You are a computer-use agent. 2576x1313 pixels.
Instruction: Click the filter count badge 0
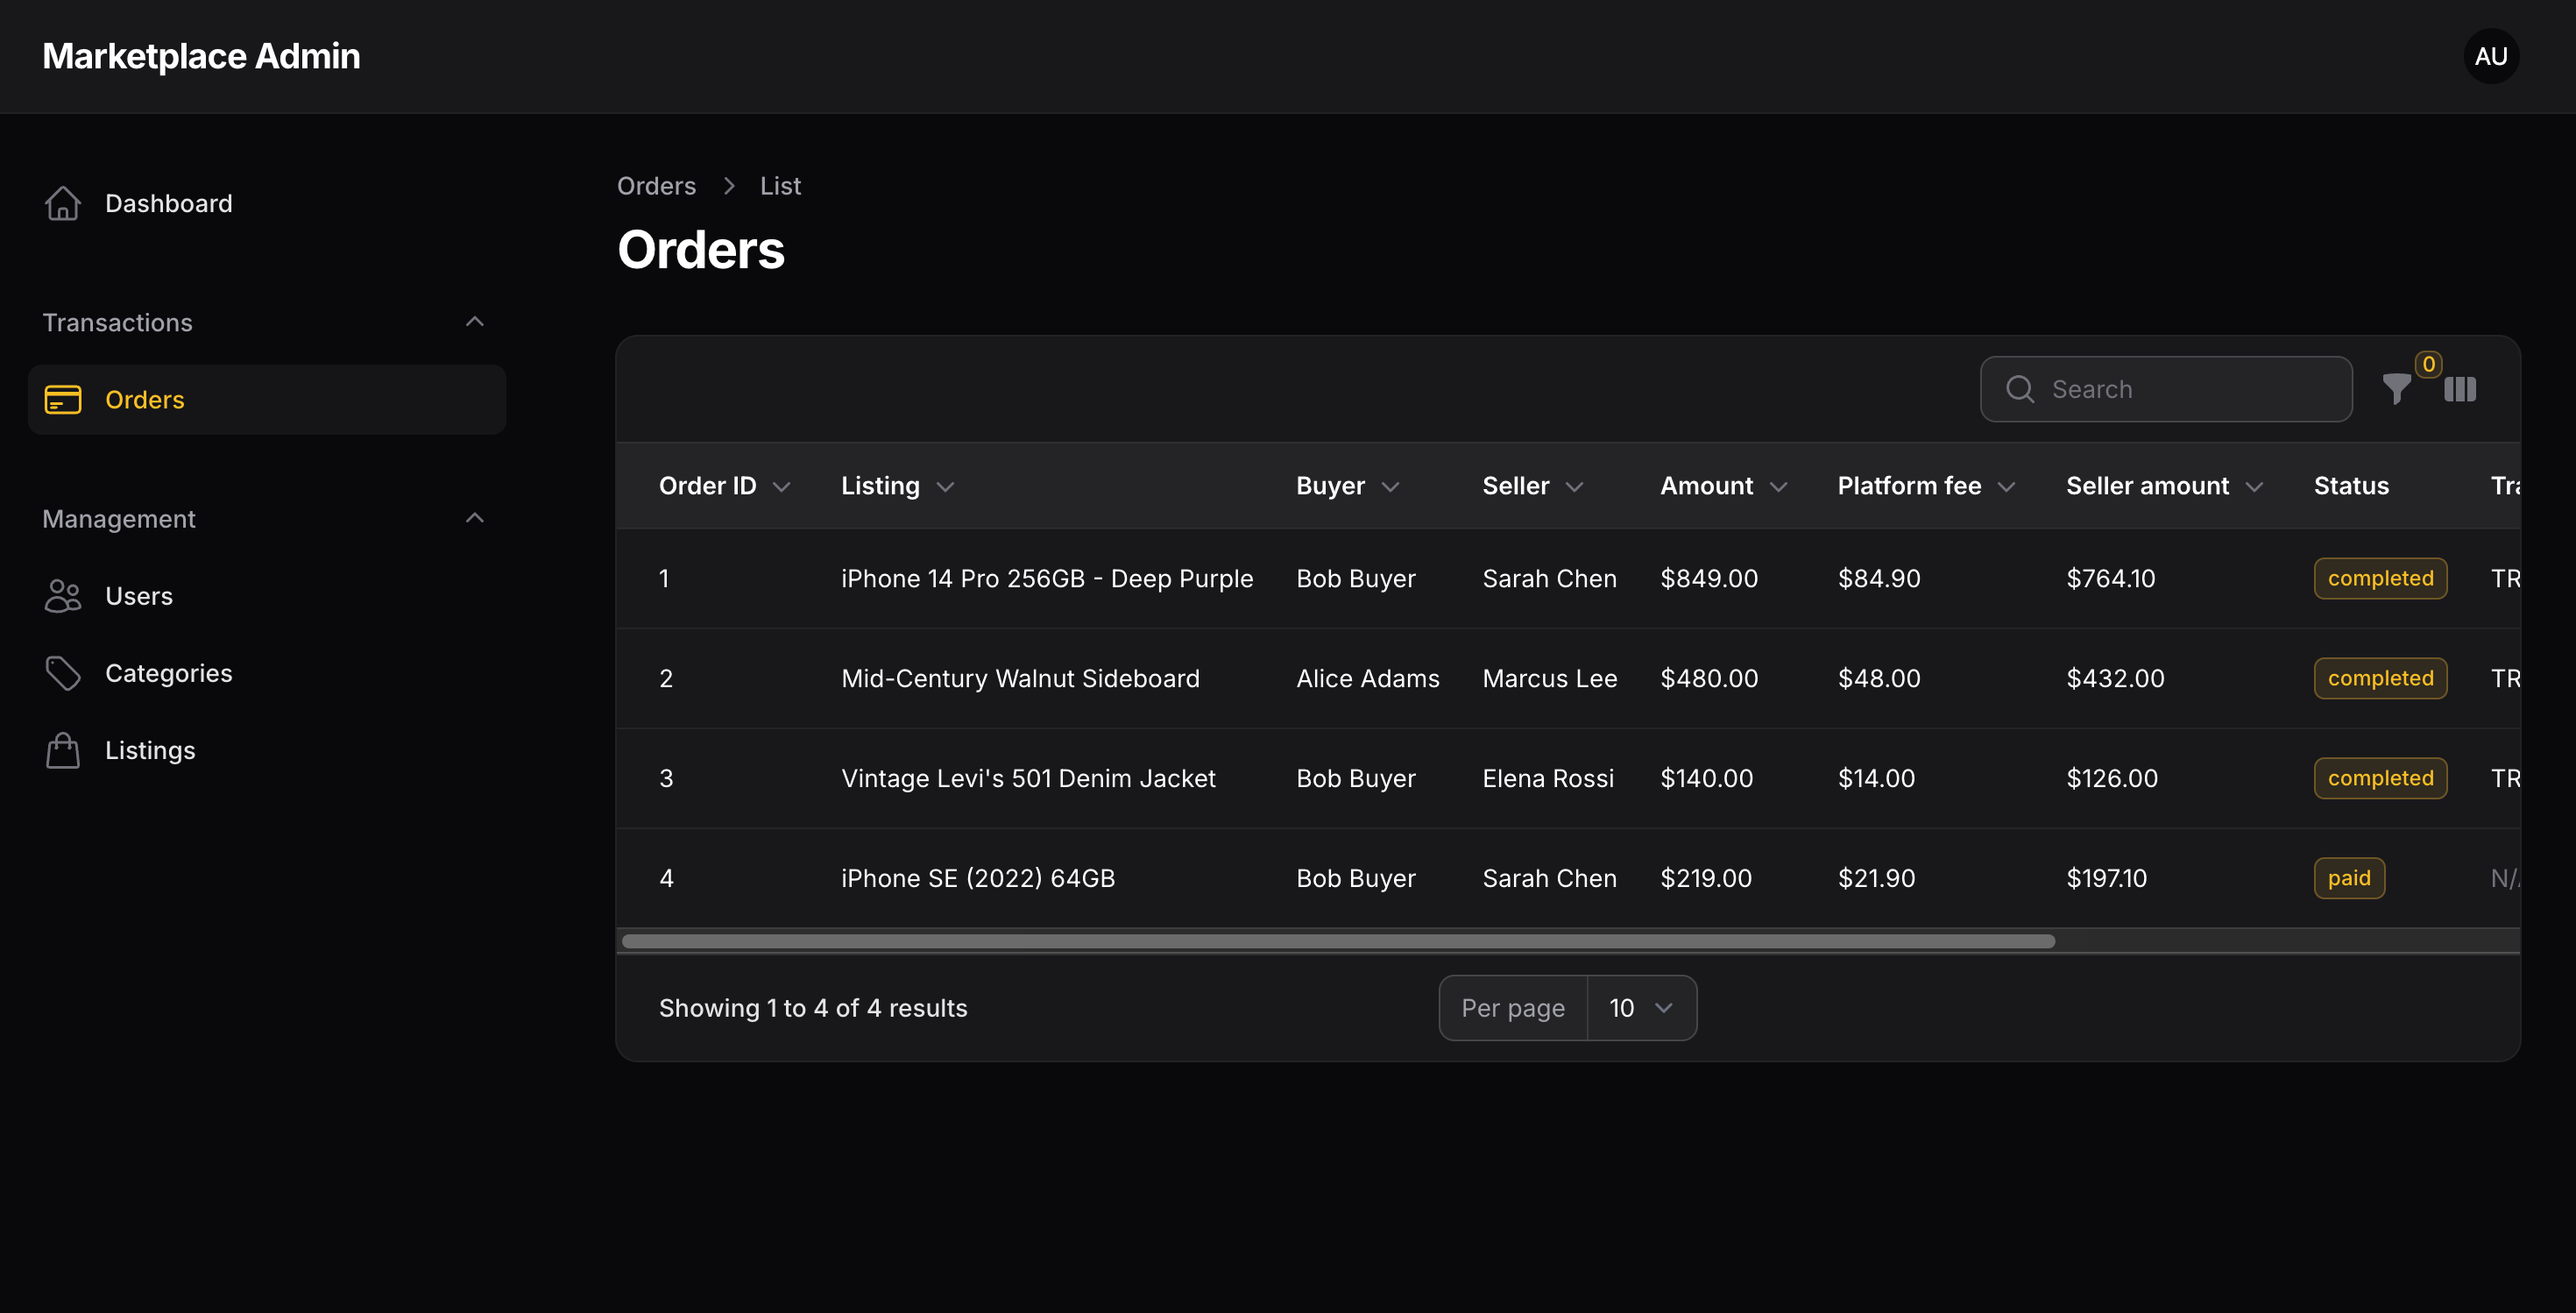pos(2428,364)
